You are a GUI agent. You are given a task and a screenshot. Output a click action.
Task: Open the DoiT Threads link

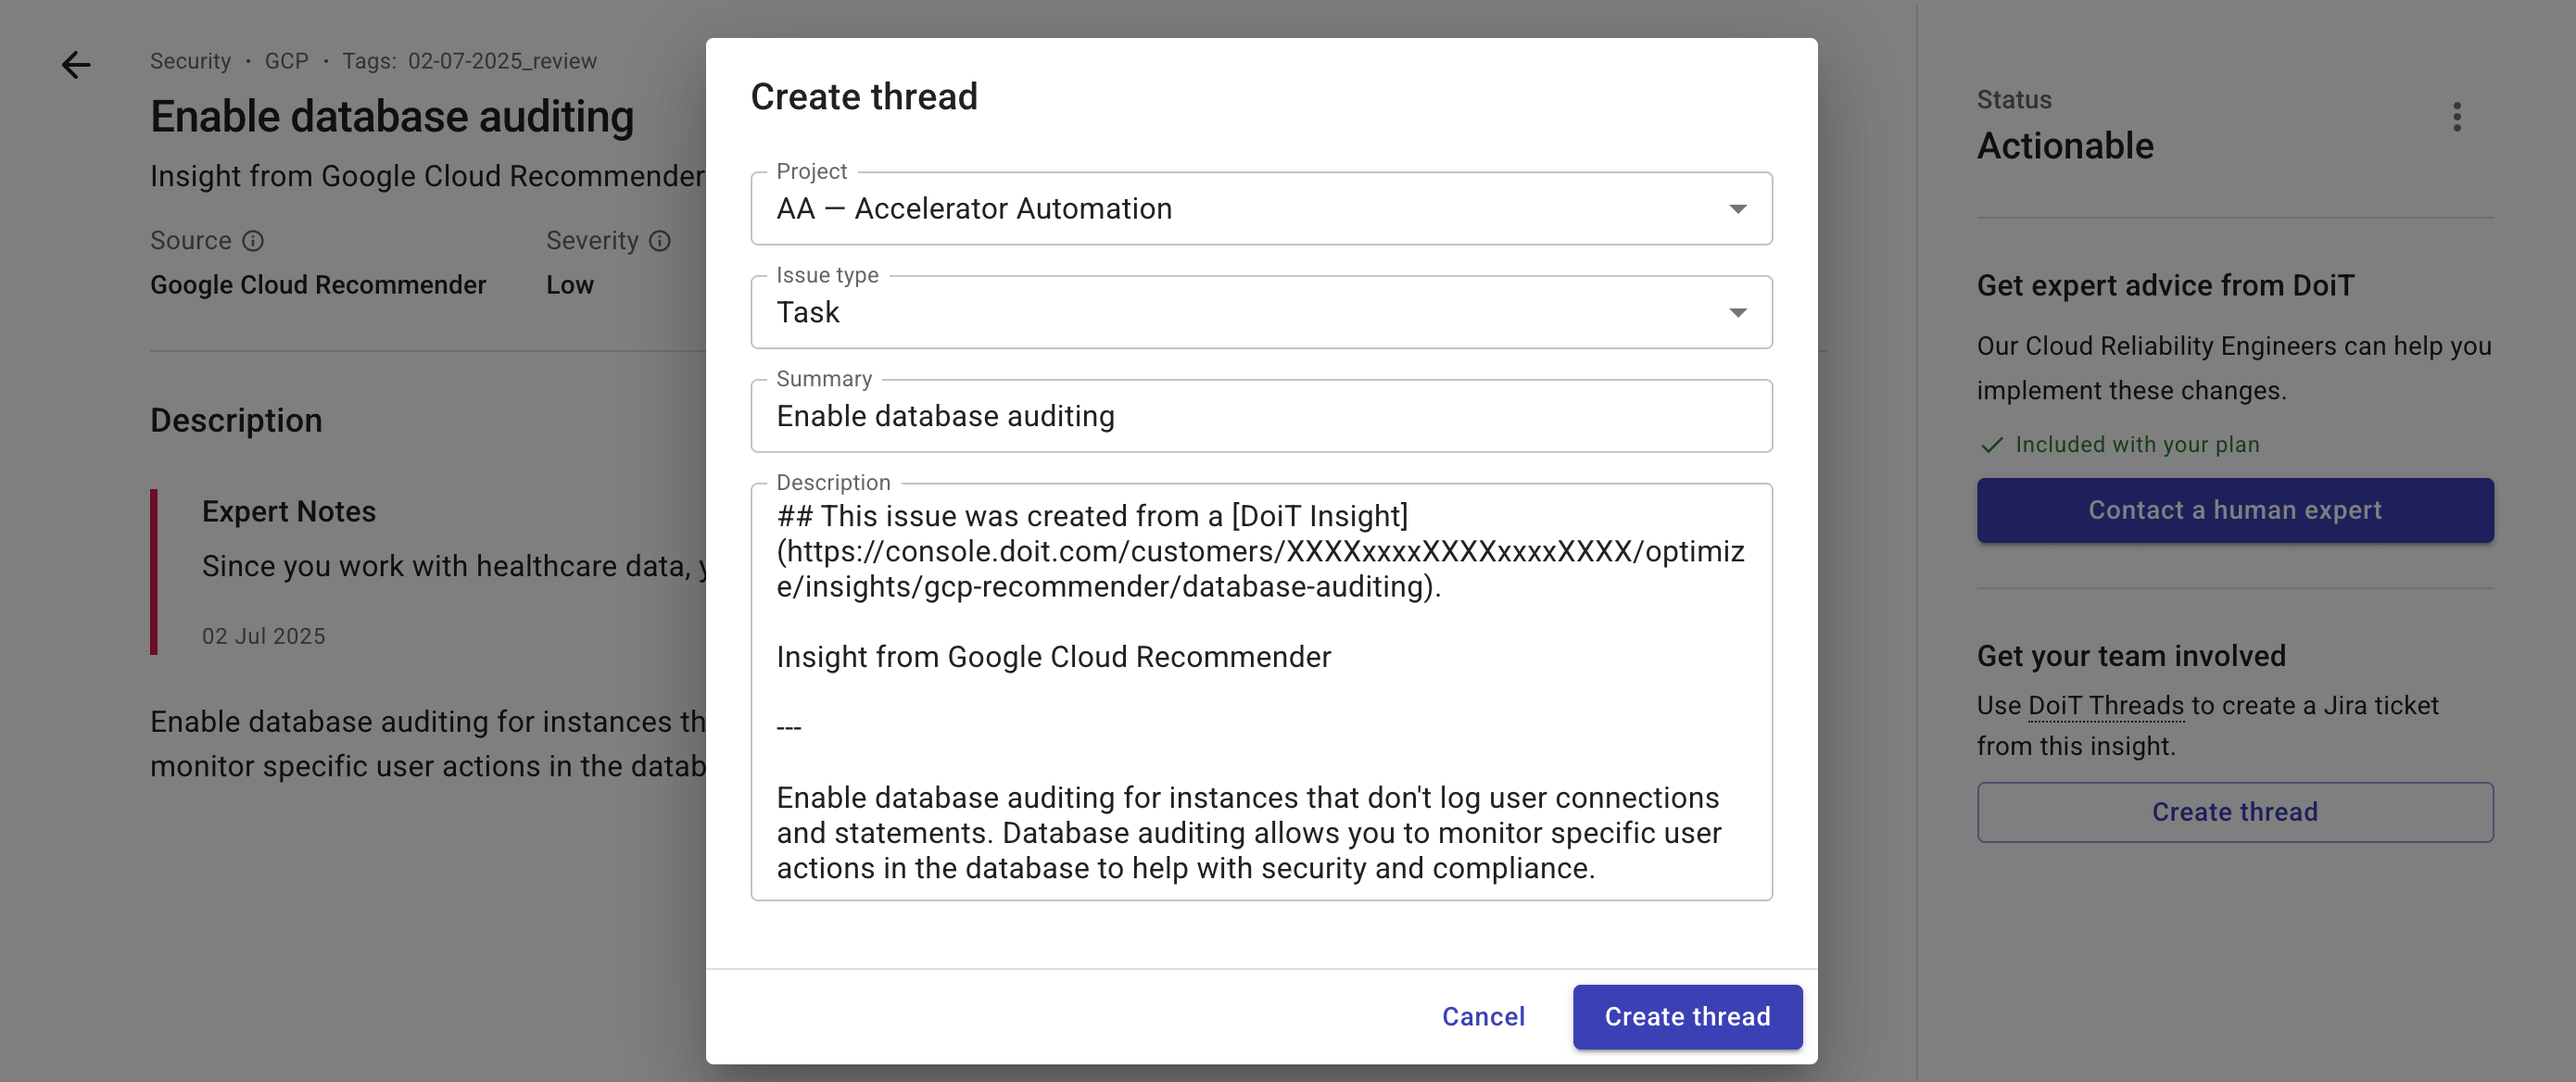2104,705
